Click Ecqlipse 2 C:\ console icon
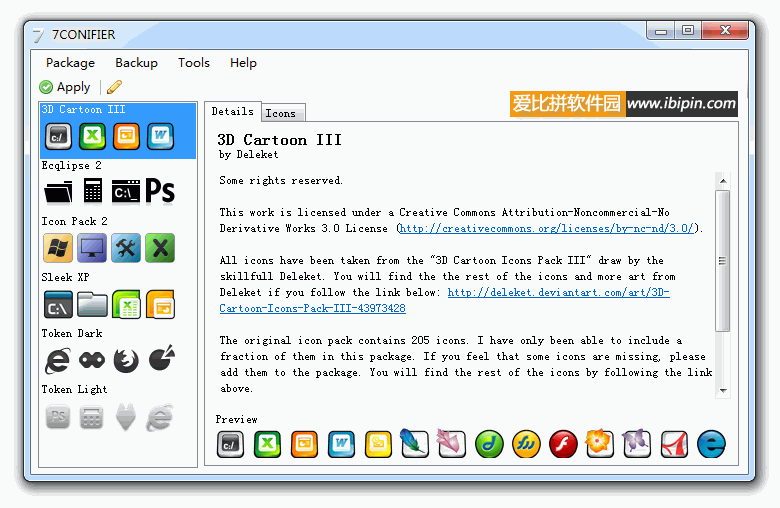This screenshot has width=780, height=508. coord(126,192)
